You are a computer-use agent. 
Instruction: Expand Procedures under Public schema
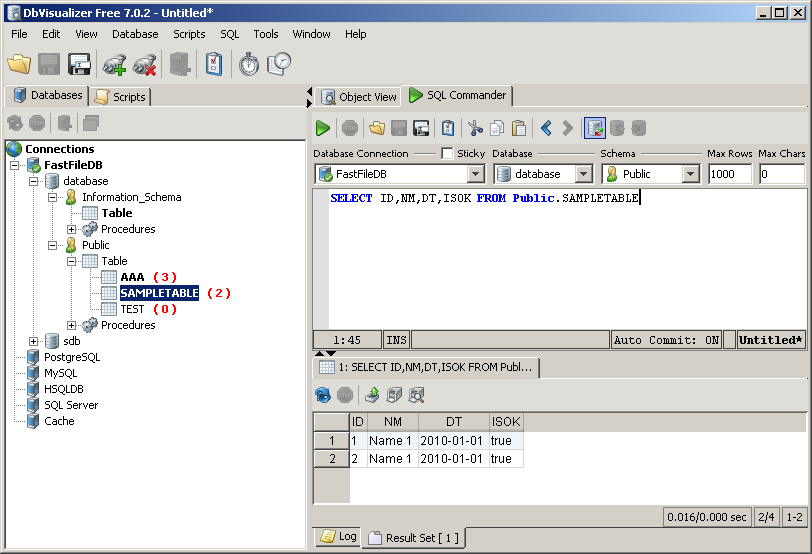(x=71, y=325)
